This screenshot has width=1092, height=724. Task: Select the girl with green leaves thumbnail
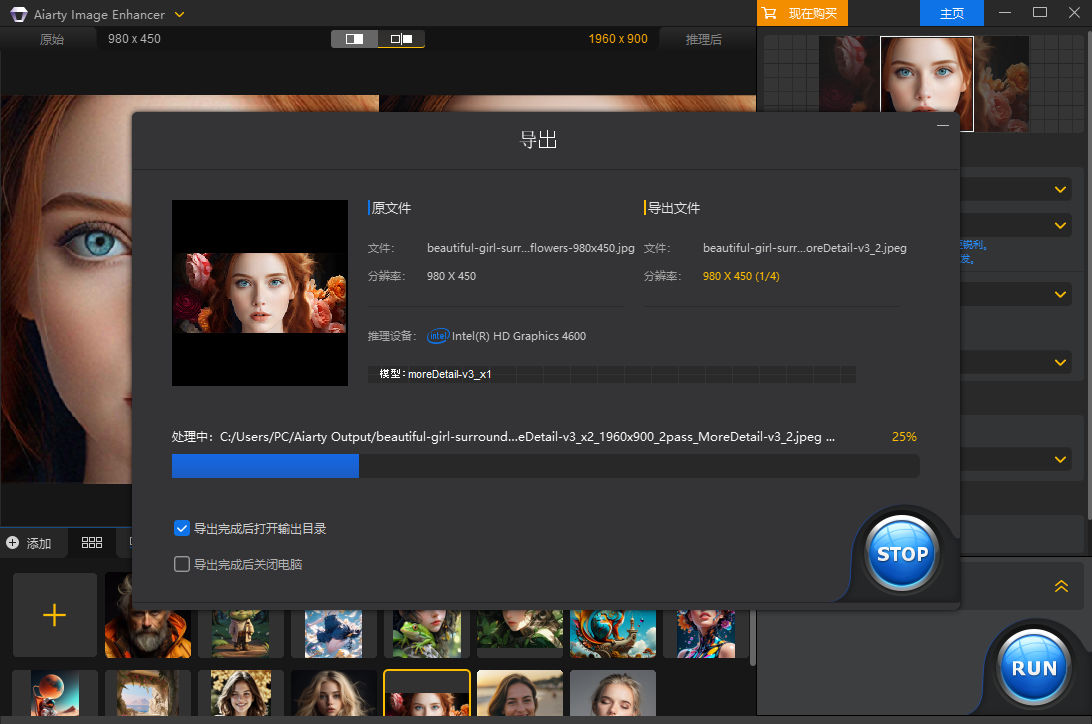click(520, 634)
